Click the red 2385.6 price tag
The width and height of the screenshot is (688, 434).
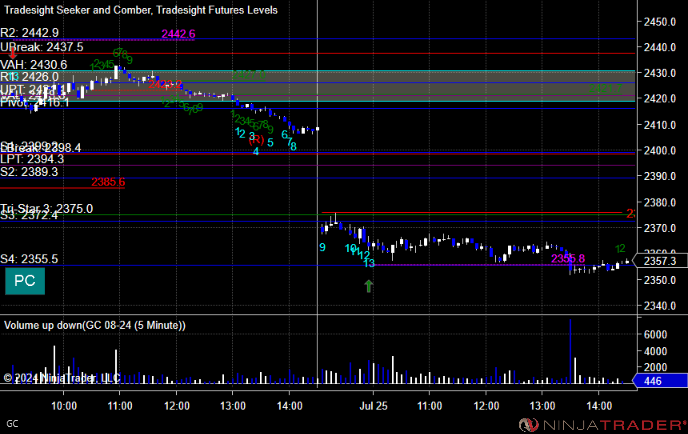tap(108, 182)
